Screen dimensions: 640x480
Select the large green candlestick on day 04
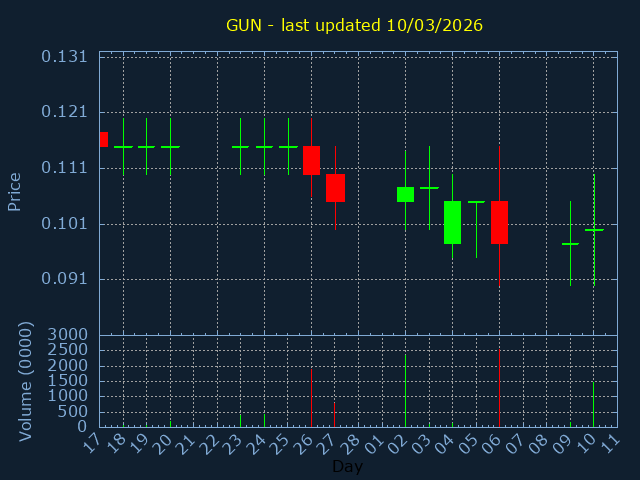click(x=452, y=222)
